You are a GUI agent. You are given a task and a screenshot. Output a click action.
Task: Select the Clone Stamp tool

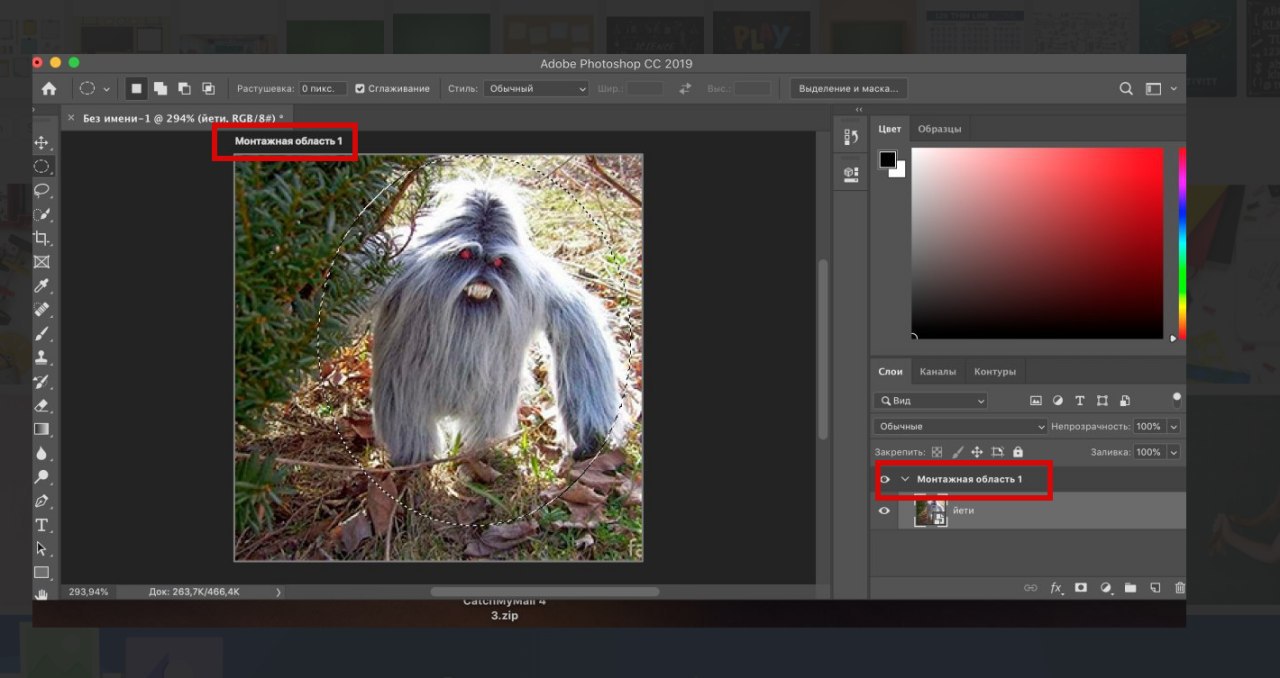coord(41,357)
